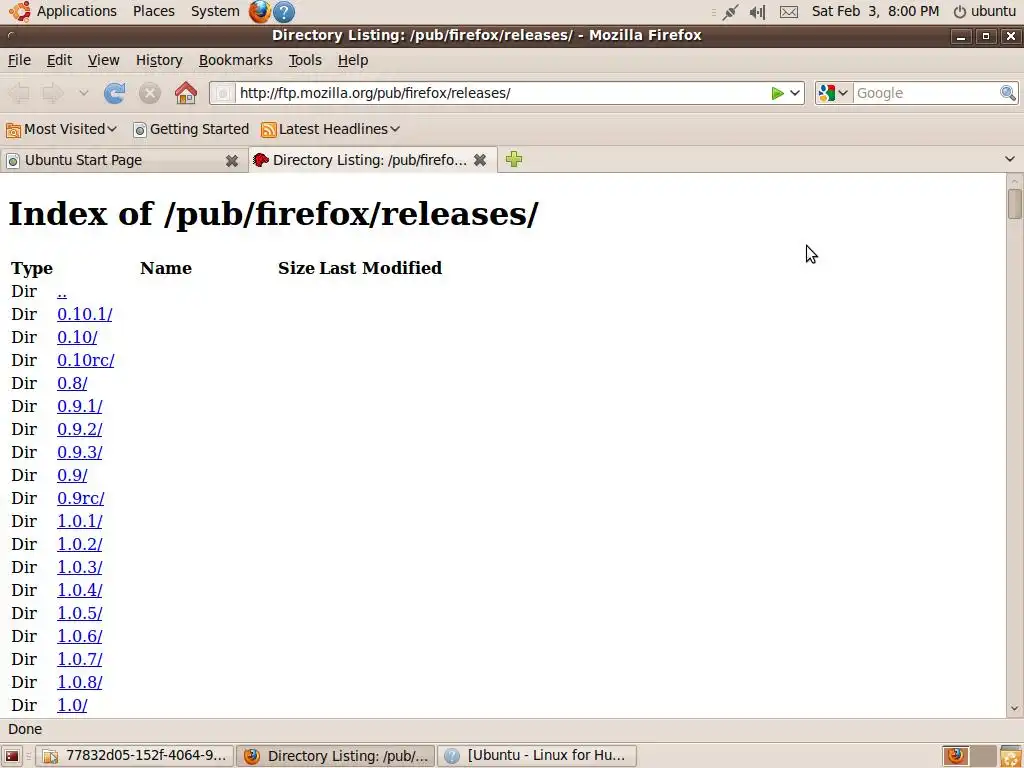Click the scrollbar up arrow
1024x768 pixels.
(1014, 180)
